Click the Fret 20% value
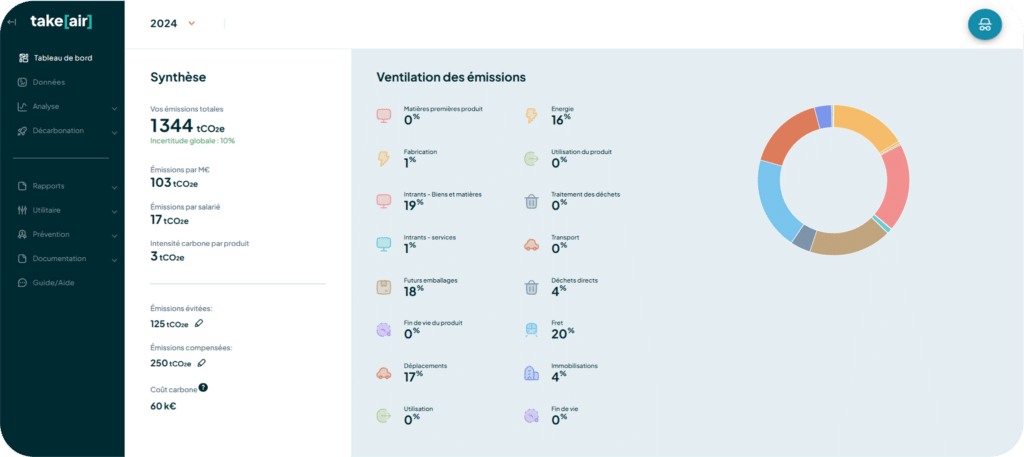Viewport: 1024px width, 457px height. (563, 333)
